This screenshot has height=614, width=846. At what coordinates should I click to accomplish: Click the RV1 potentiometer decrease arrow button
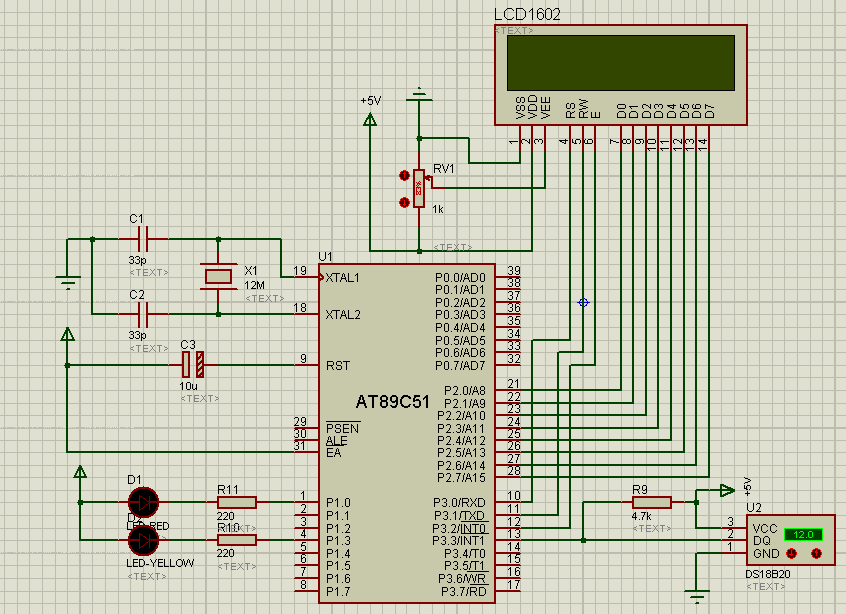(404, 202)
